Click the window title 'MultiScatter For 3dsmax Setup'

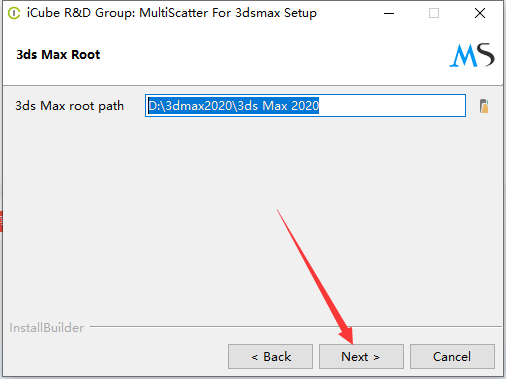click(228, 13)
